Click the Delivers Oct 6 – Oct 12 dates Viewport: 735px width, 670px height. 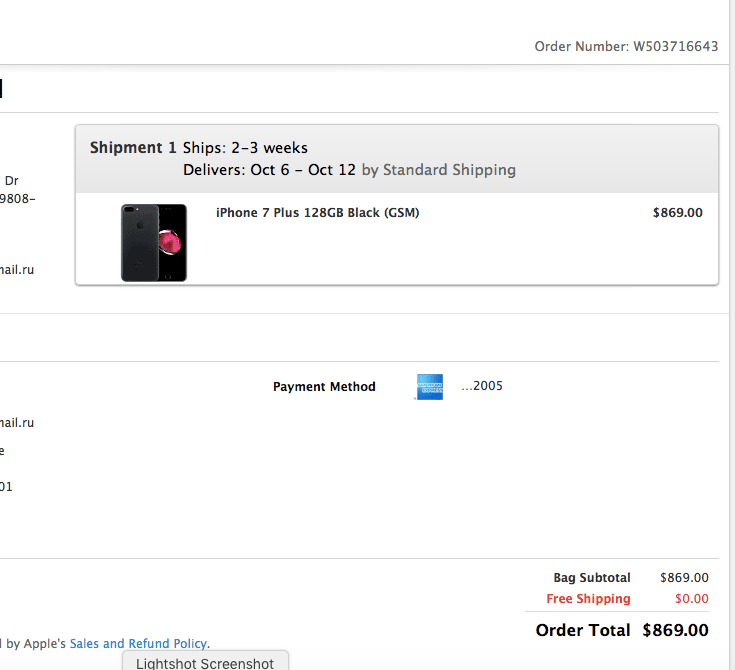pyautogui.click(x=269, y=170)
